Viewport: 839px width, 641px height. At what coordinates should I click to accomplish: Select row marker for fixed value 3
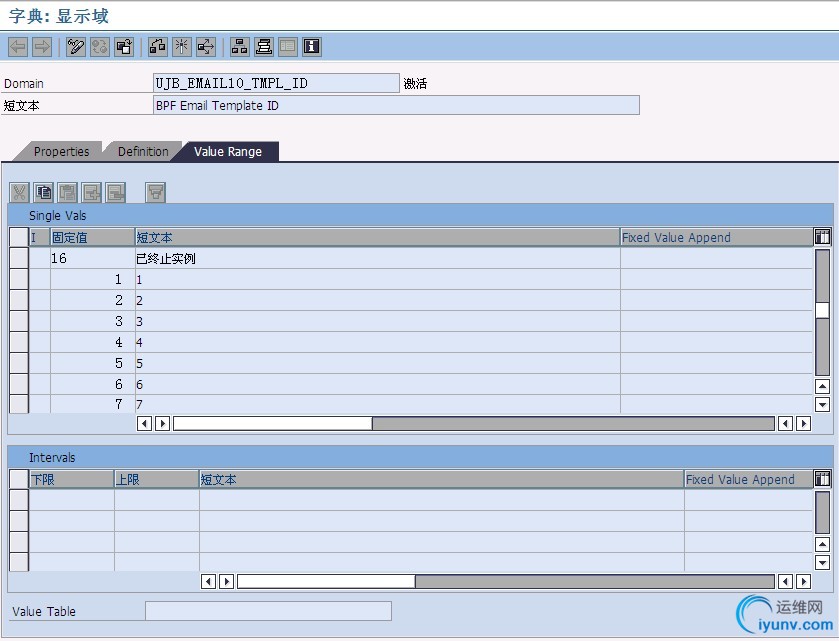19,321
